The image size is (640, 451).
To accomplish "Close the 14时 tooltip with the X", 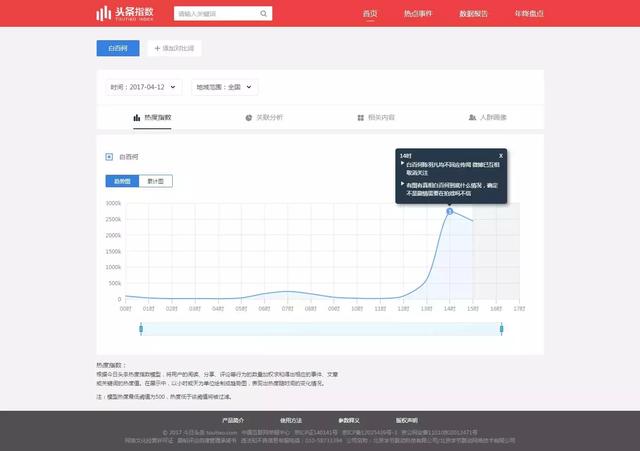I will click(x=501, y=156).
